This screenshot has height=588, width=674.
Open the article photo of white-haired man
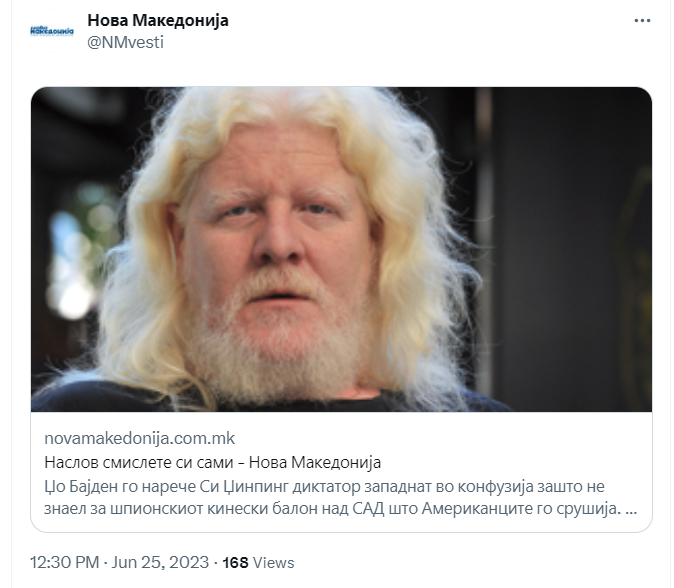click(341, 249)
